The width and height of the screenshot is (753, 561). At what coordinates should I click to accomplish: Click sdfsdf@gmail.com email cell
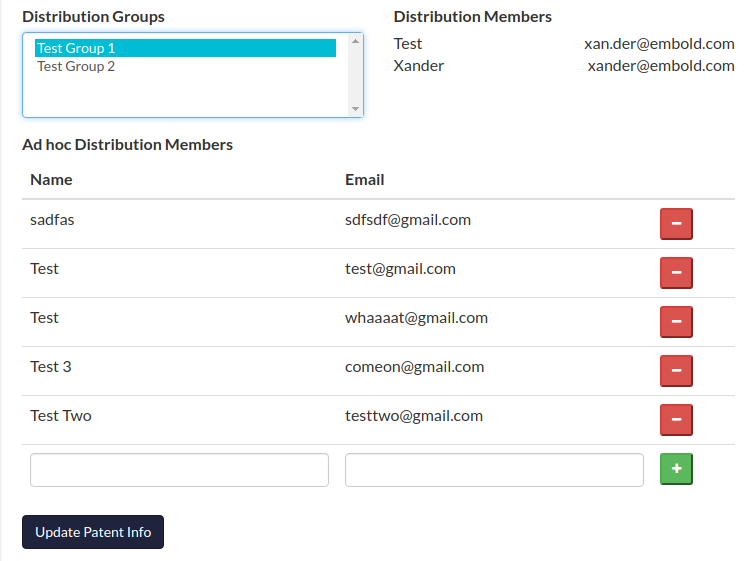408,220
